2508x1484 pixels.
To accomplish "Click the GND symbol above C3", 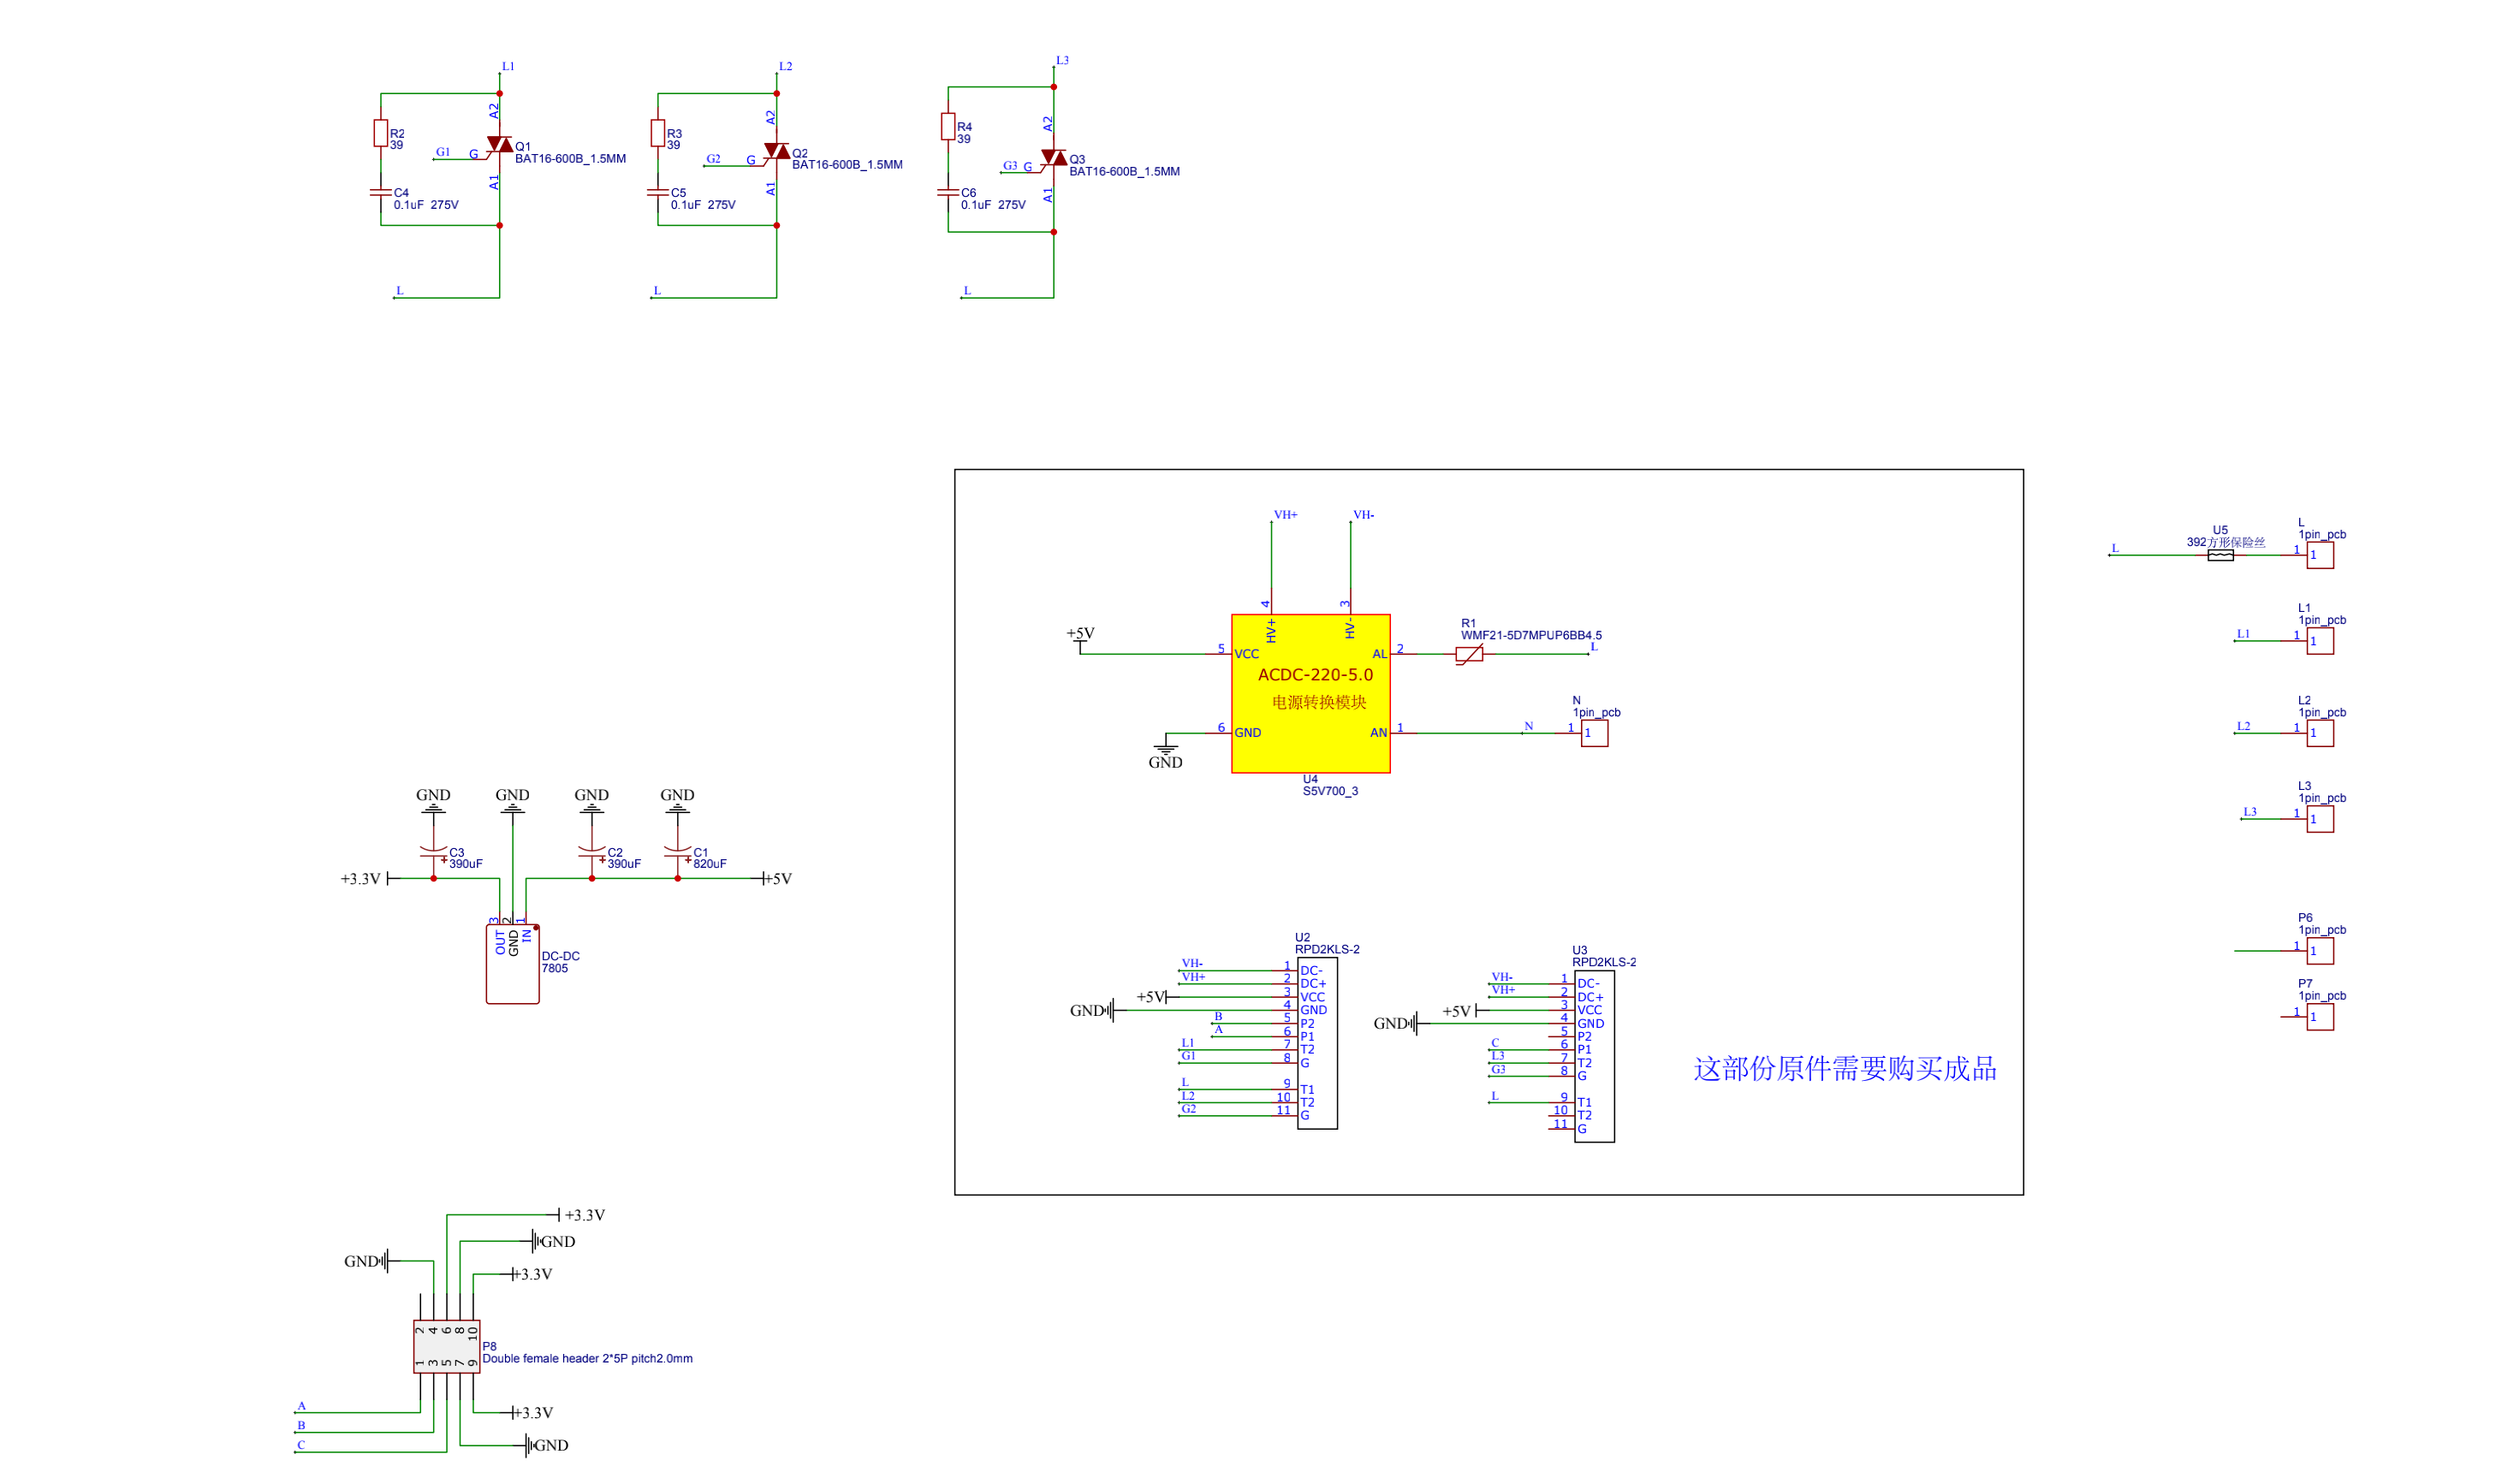I will (x=433, y=802).
